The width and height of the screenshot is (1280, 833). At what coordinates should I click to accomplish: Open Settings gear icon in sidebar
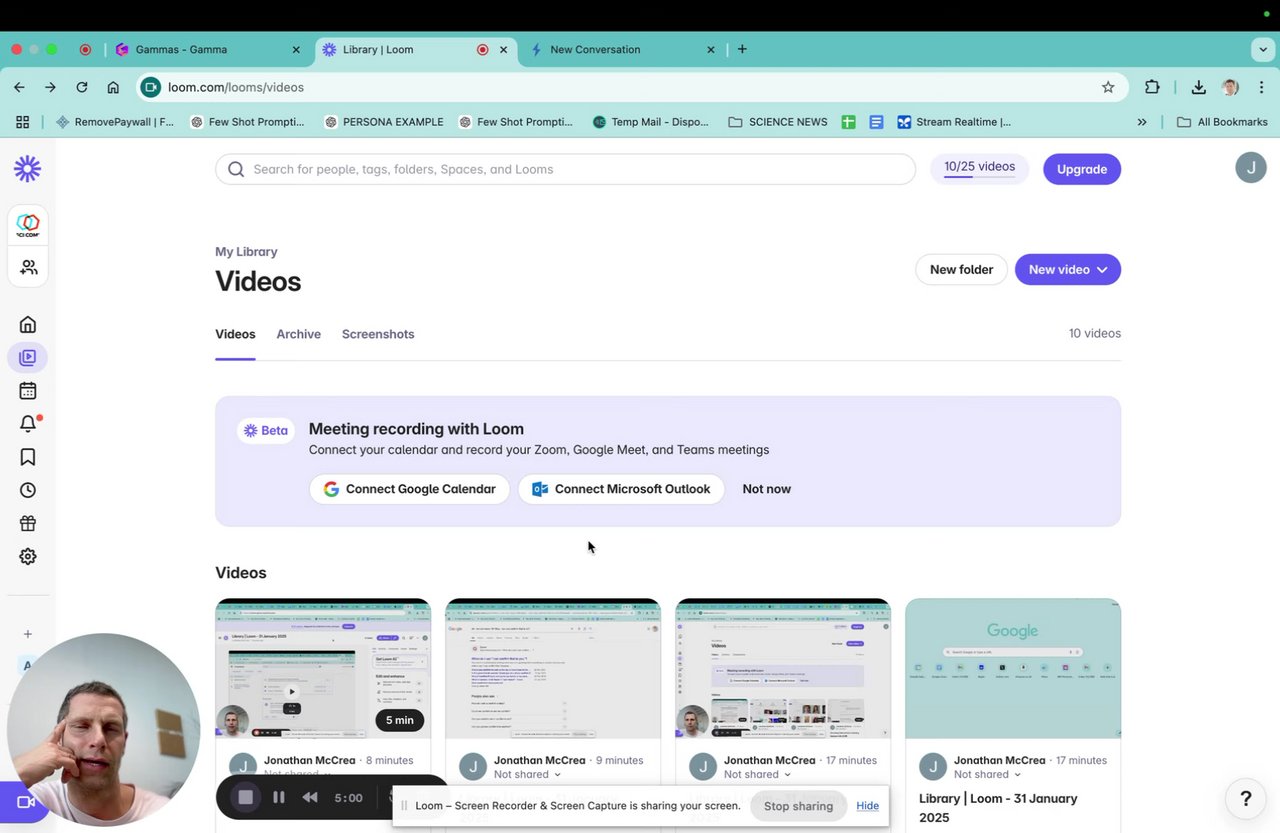(28, 556)
